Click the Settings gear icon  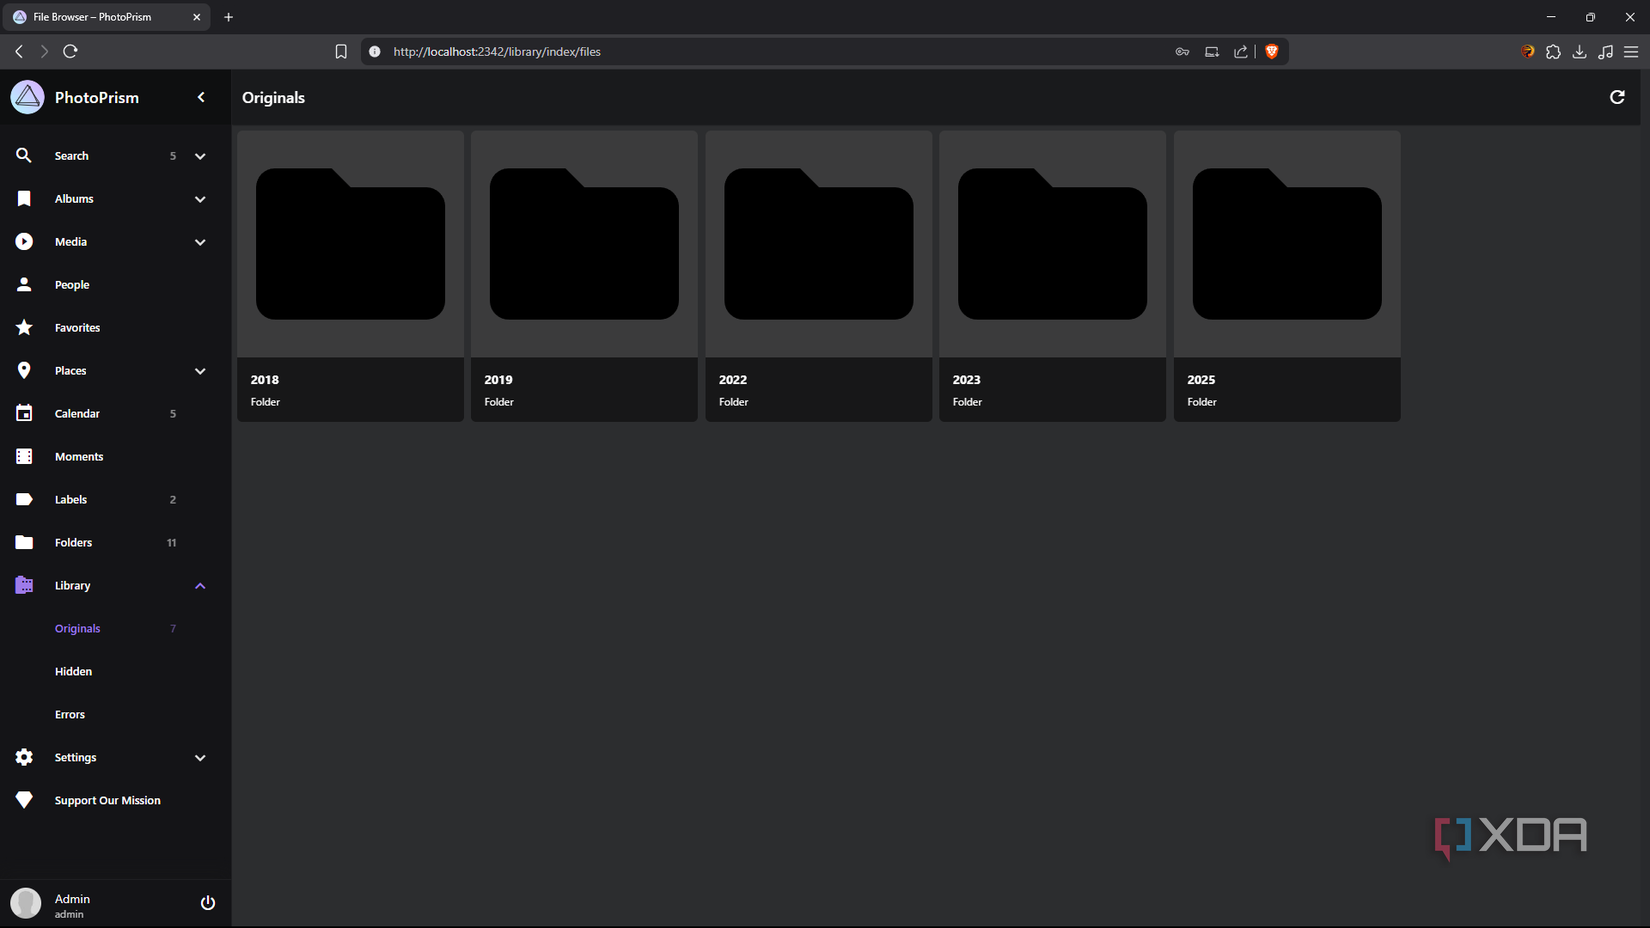tap(24, 757)
